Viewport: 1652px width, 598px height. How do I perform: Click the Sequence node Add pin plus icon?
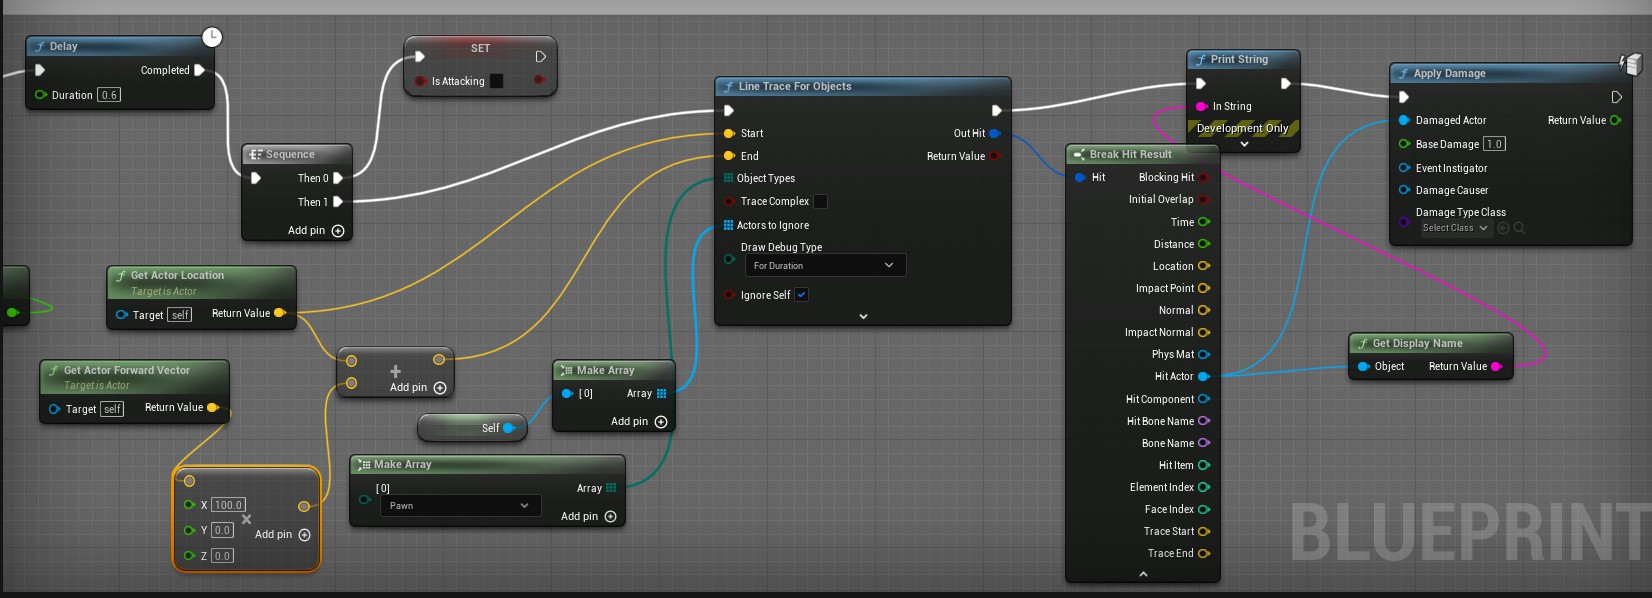pos(338,231)
